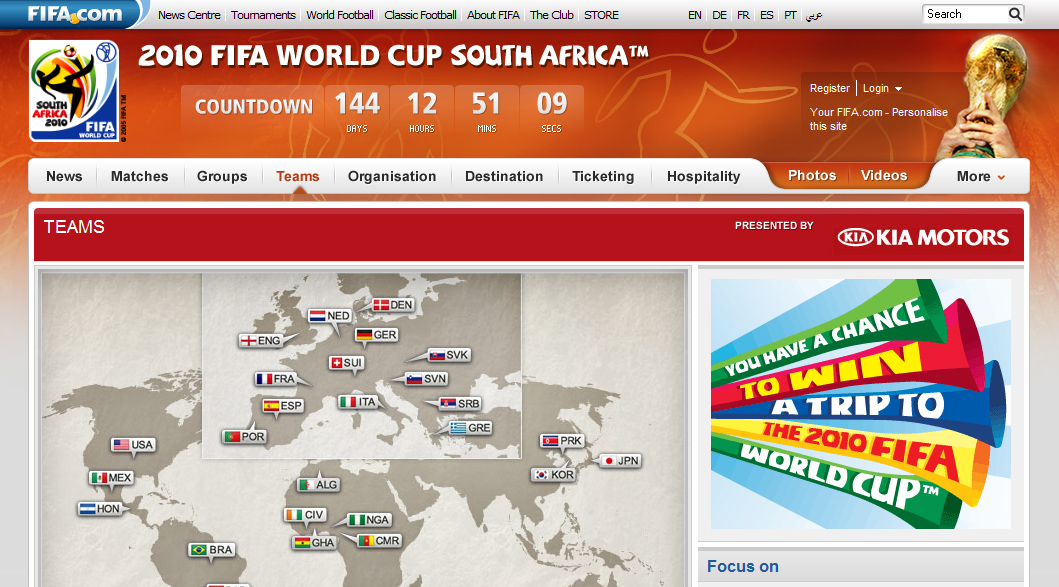
Task: Select the ESP flag marker on map
Action: point(283,405)
